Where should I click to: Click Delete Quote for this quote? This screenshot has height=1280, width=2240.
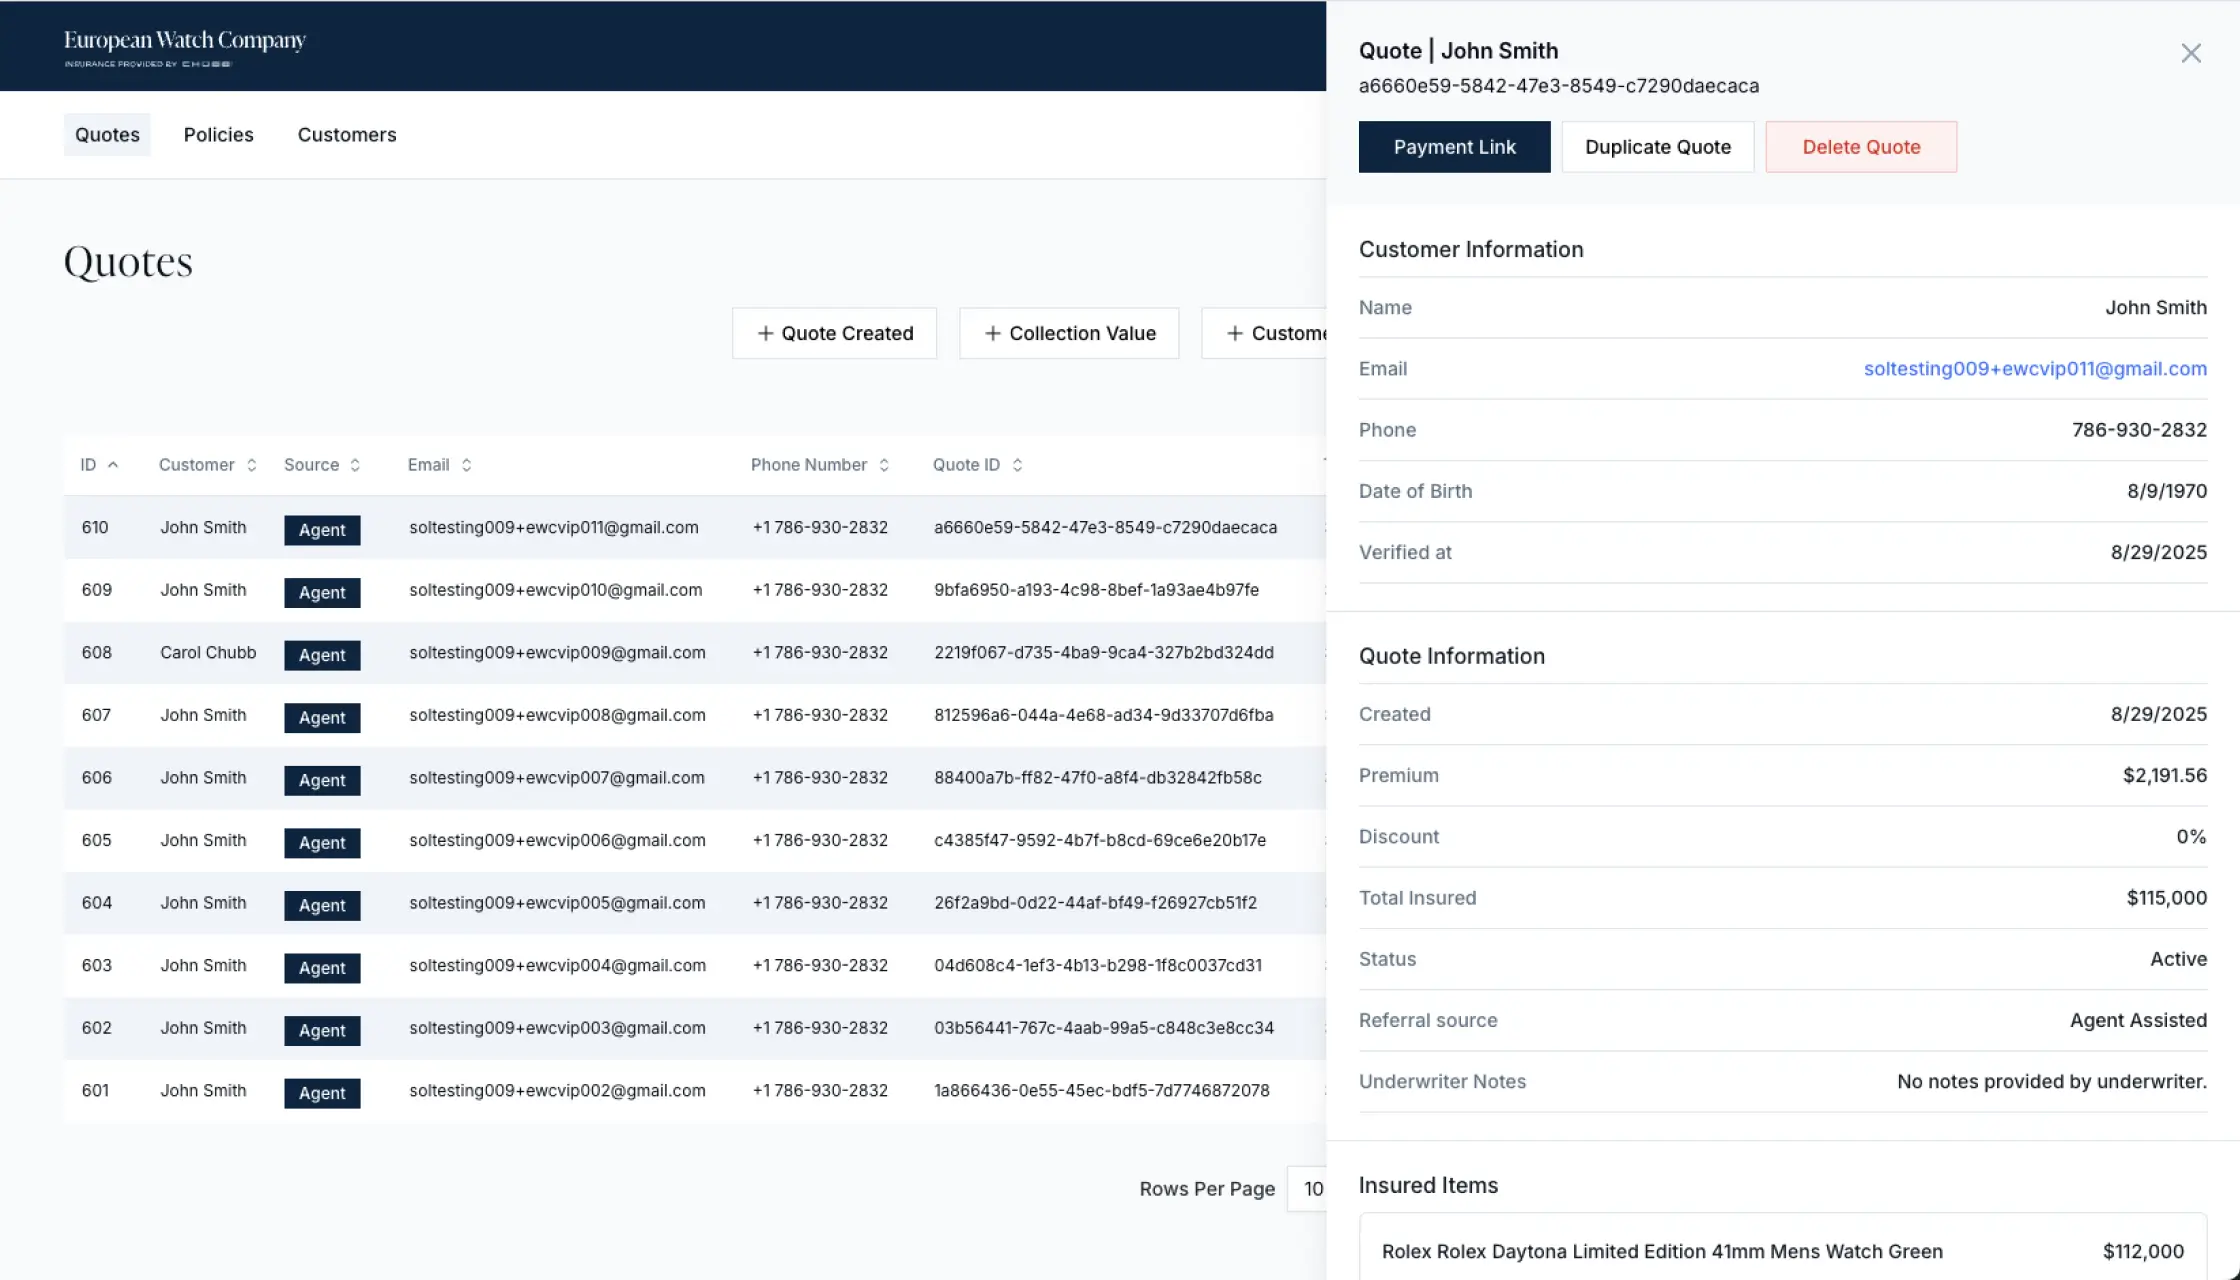tap(1861, 146)
